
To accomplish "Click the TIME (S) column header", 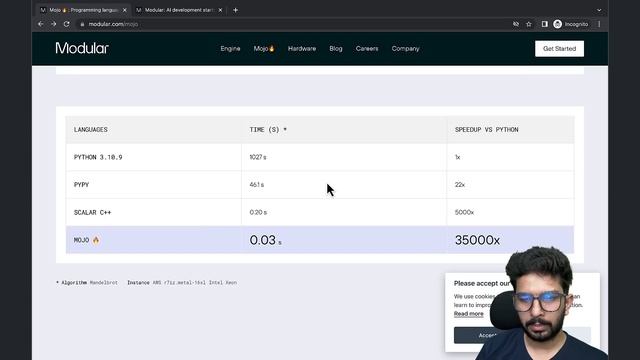I will click(x=268, y=129).
